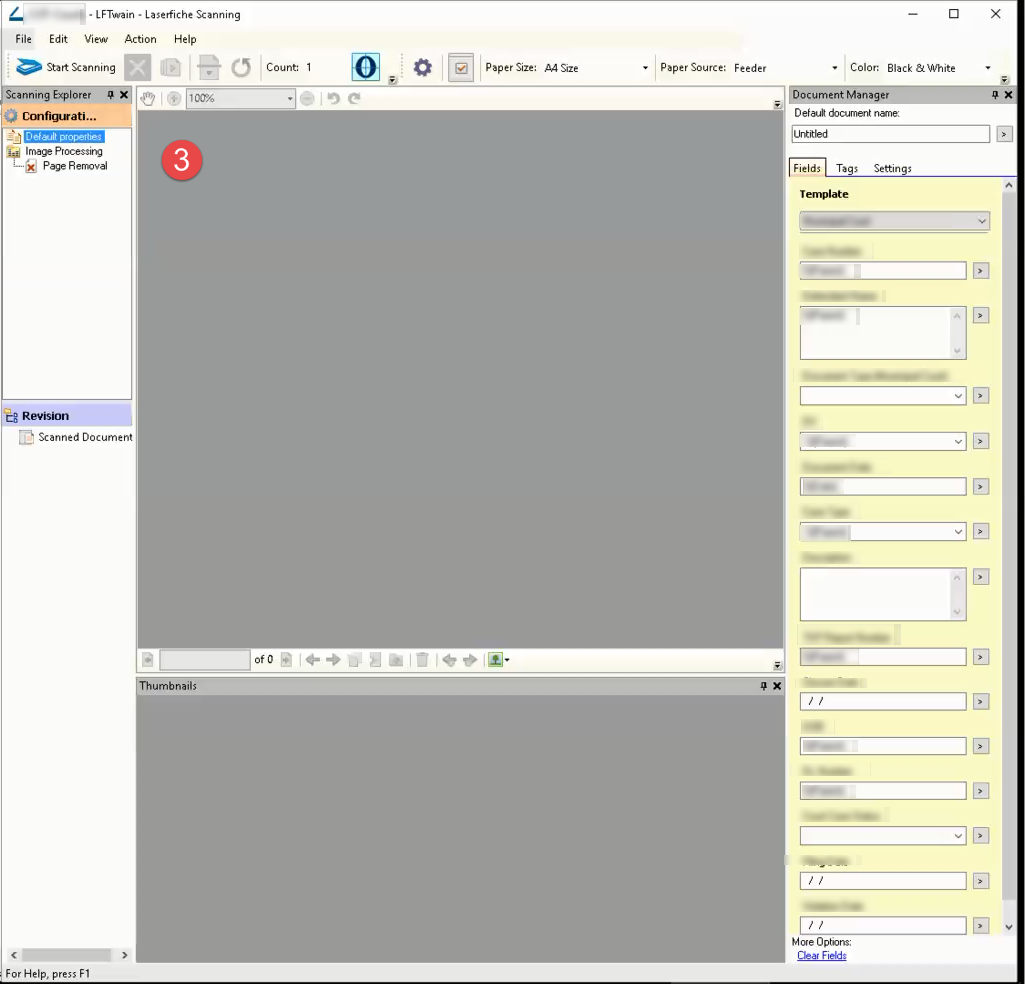This screenshot has width=1025, height=984.
Task: Pin the Document Manager panel
Action: tap(995, 95)
